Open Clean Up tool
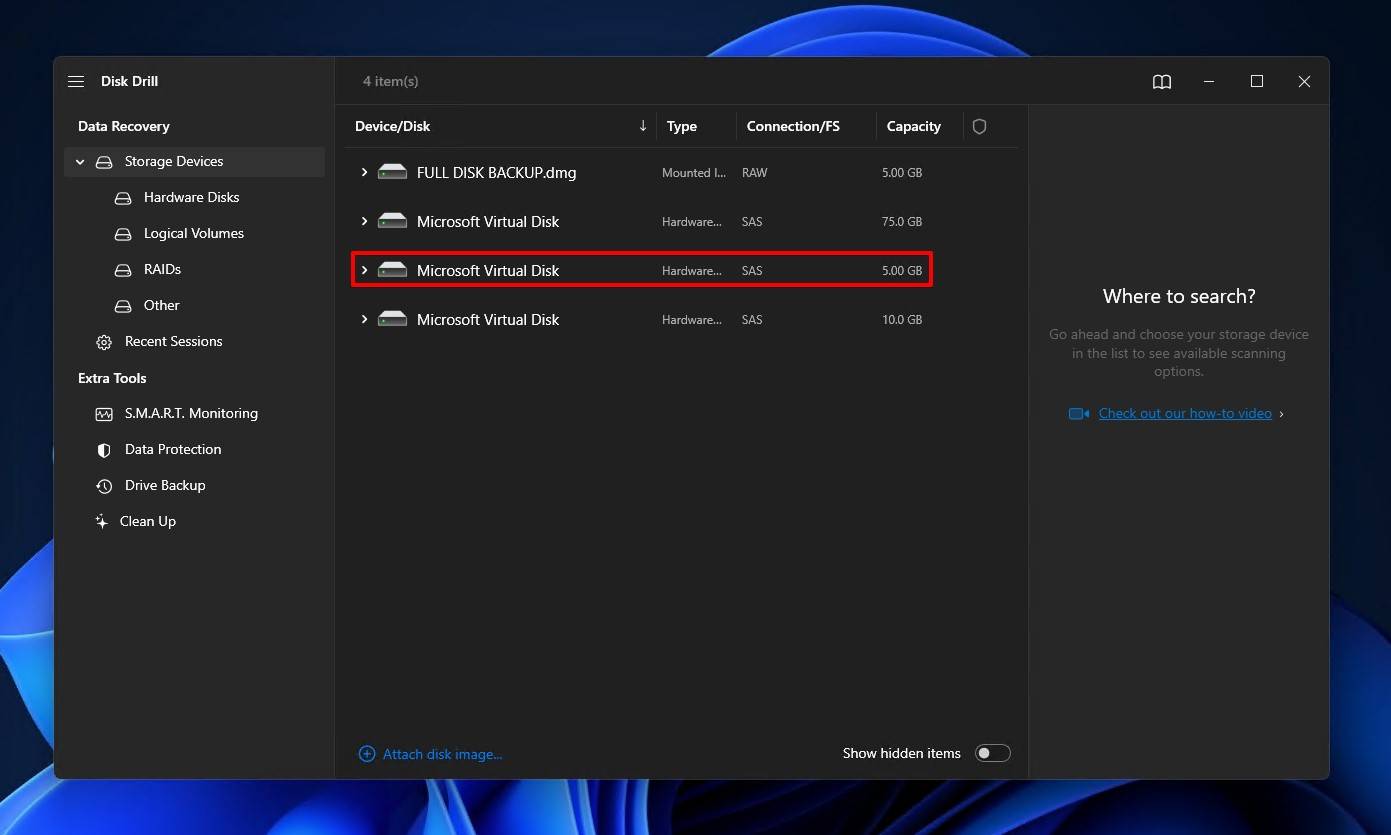1391x835 pixels. (x=148, y=522)
